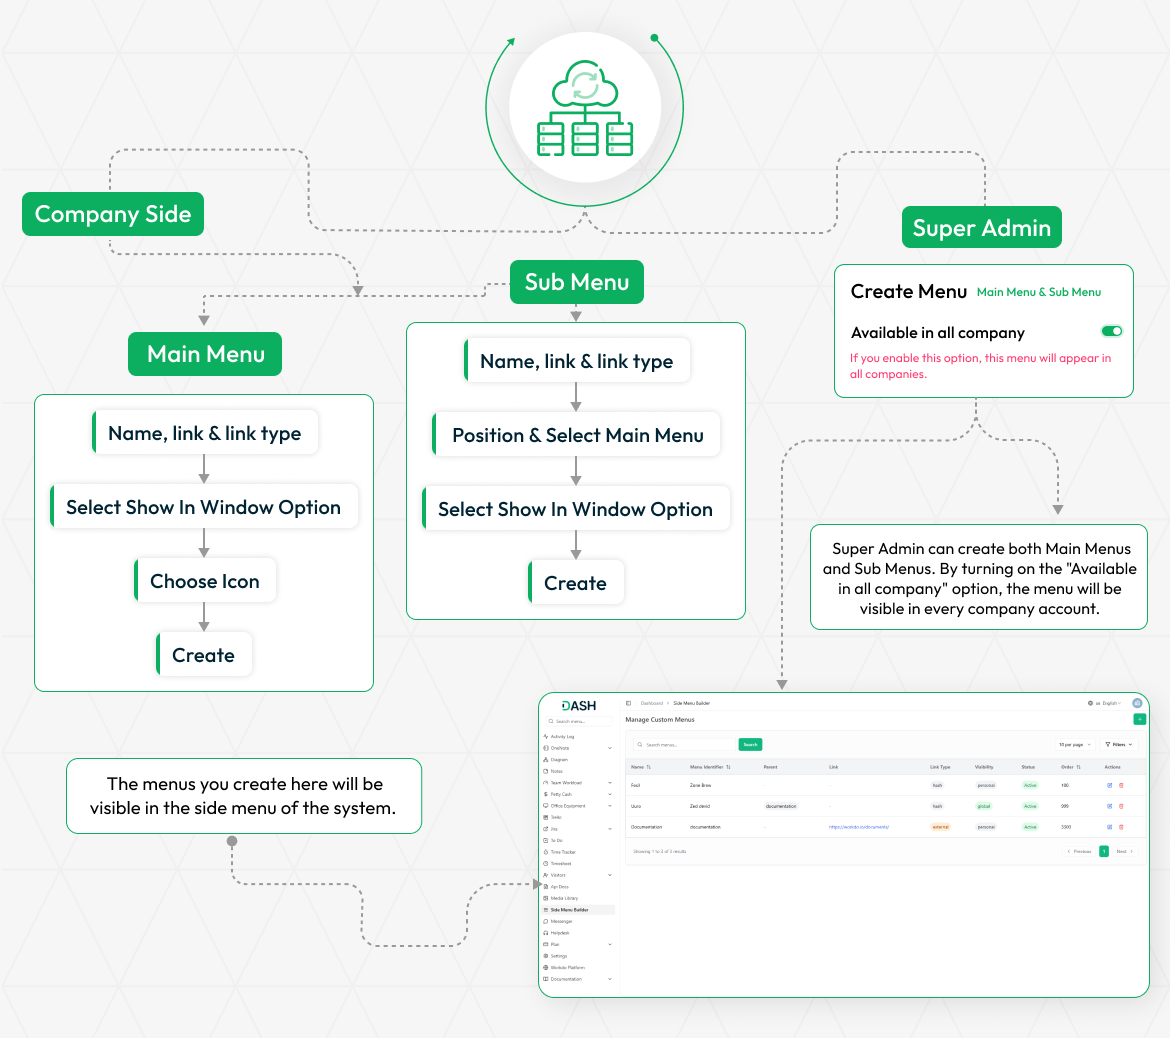Open the workdo.io documents link
The height and width of the screenshot is (1038, 1170).
859,827
